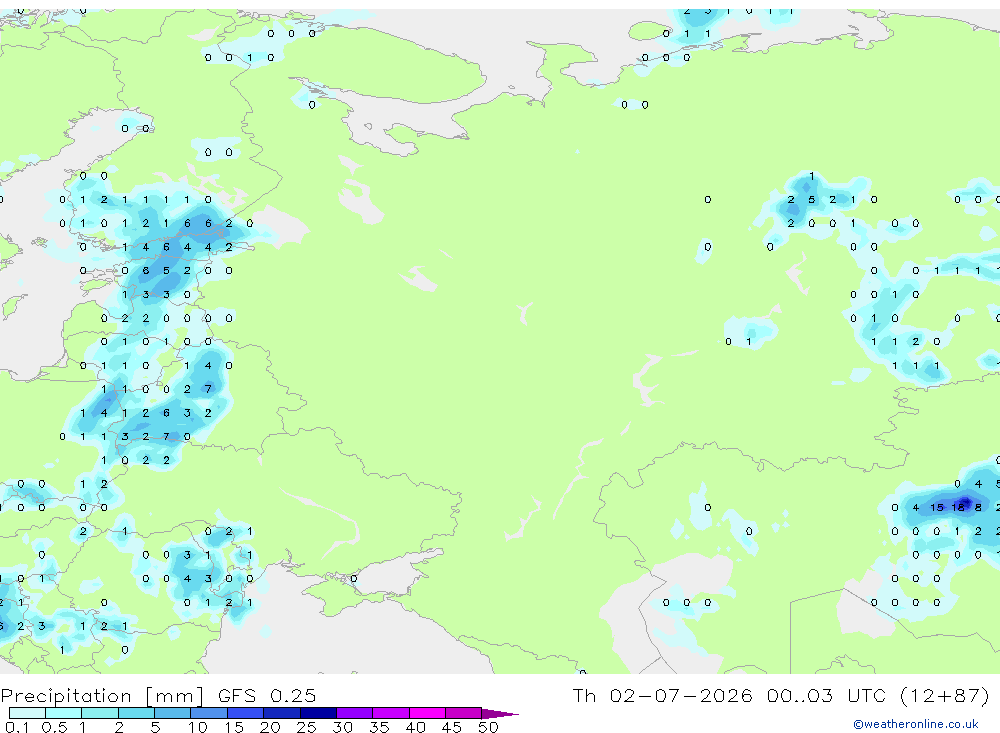Click the legend scale label '50'
The width and height of the screenshot is (1000, 733).
pos(488,727)
